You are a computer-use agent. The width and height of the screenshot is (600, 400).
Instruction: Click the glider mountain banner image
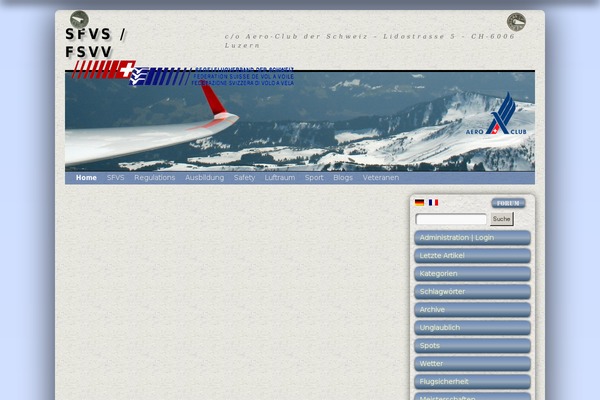300,121
